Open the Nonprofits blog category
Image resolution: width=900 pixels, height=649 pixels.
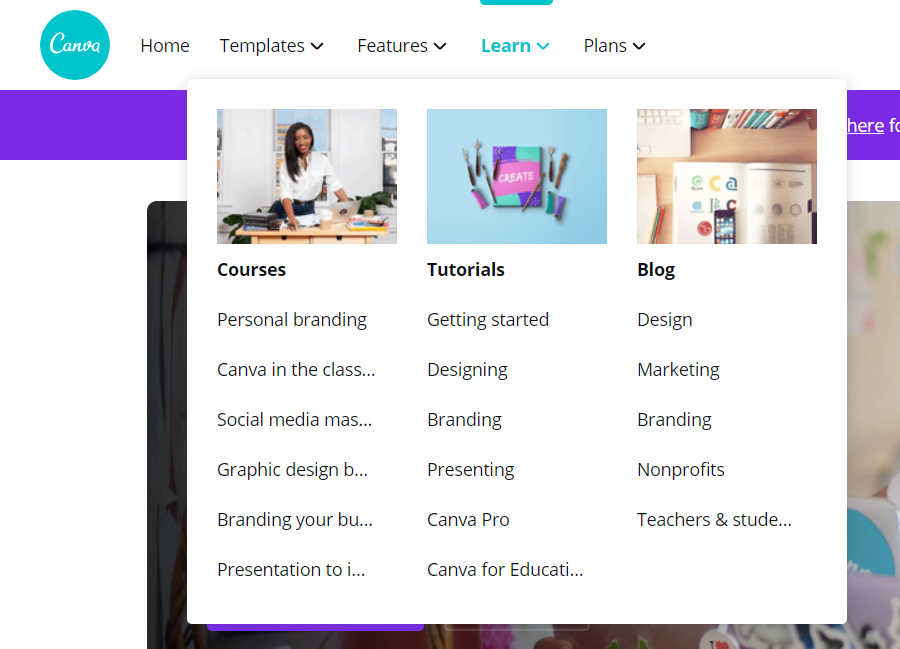[681, 469]
